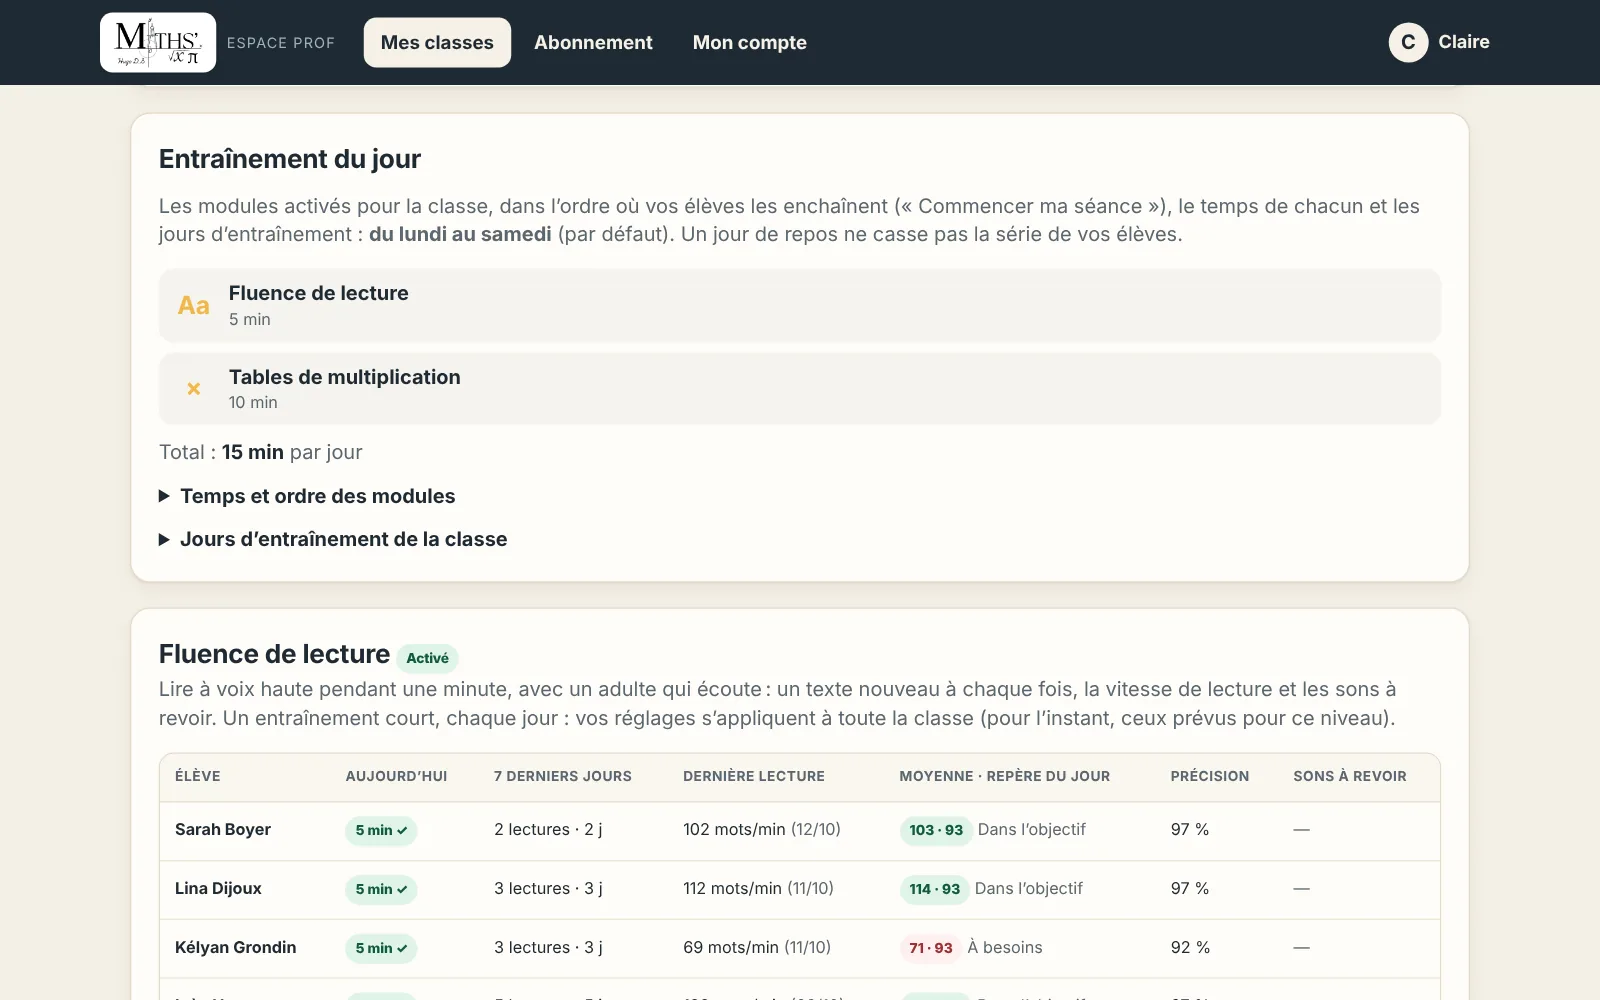Click the PRÉCISION column header

(x=1210, y=776)
